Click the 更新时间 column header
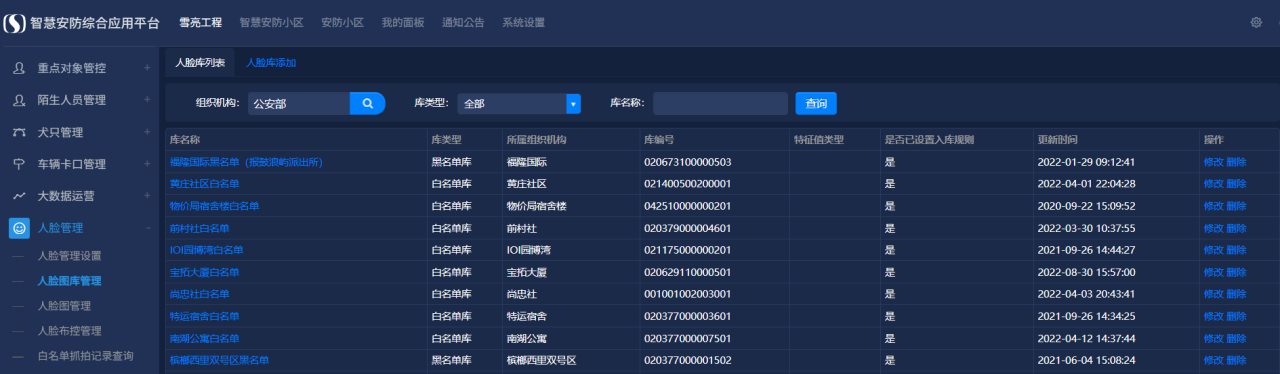 point(1058,139)
